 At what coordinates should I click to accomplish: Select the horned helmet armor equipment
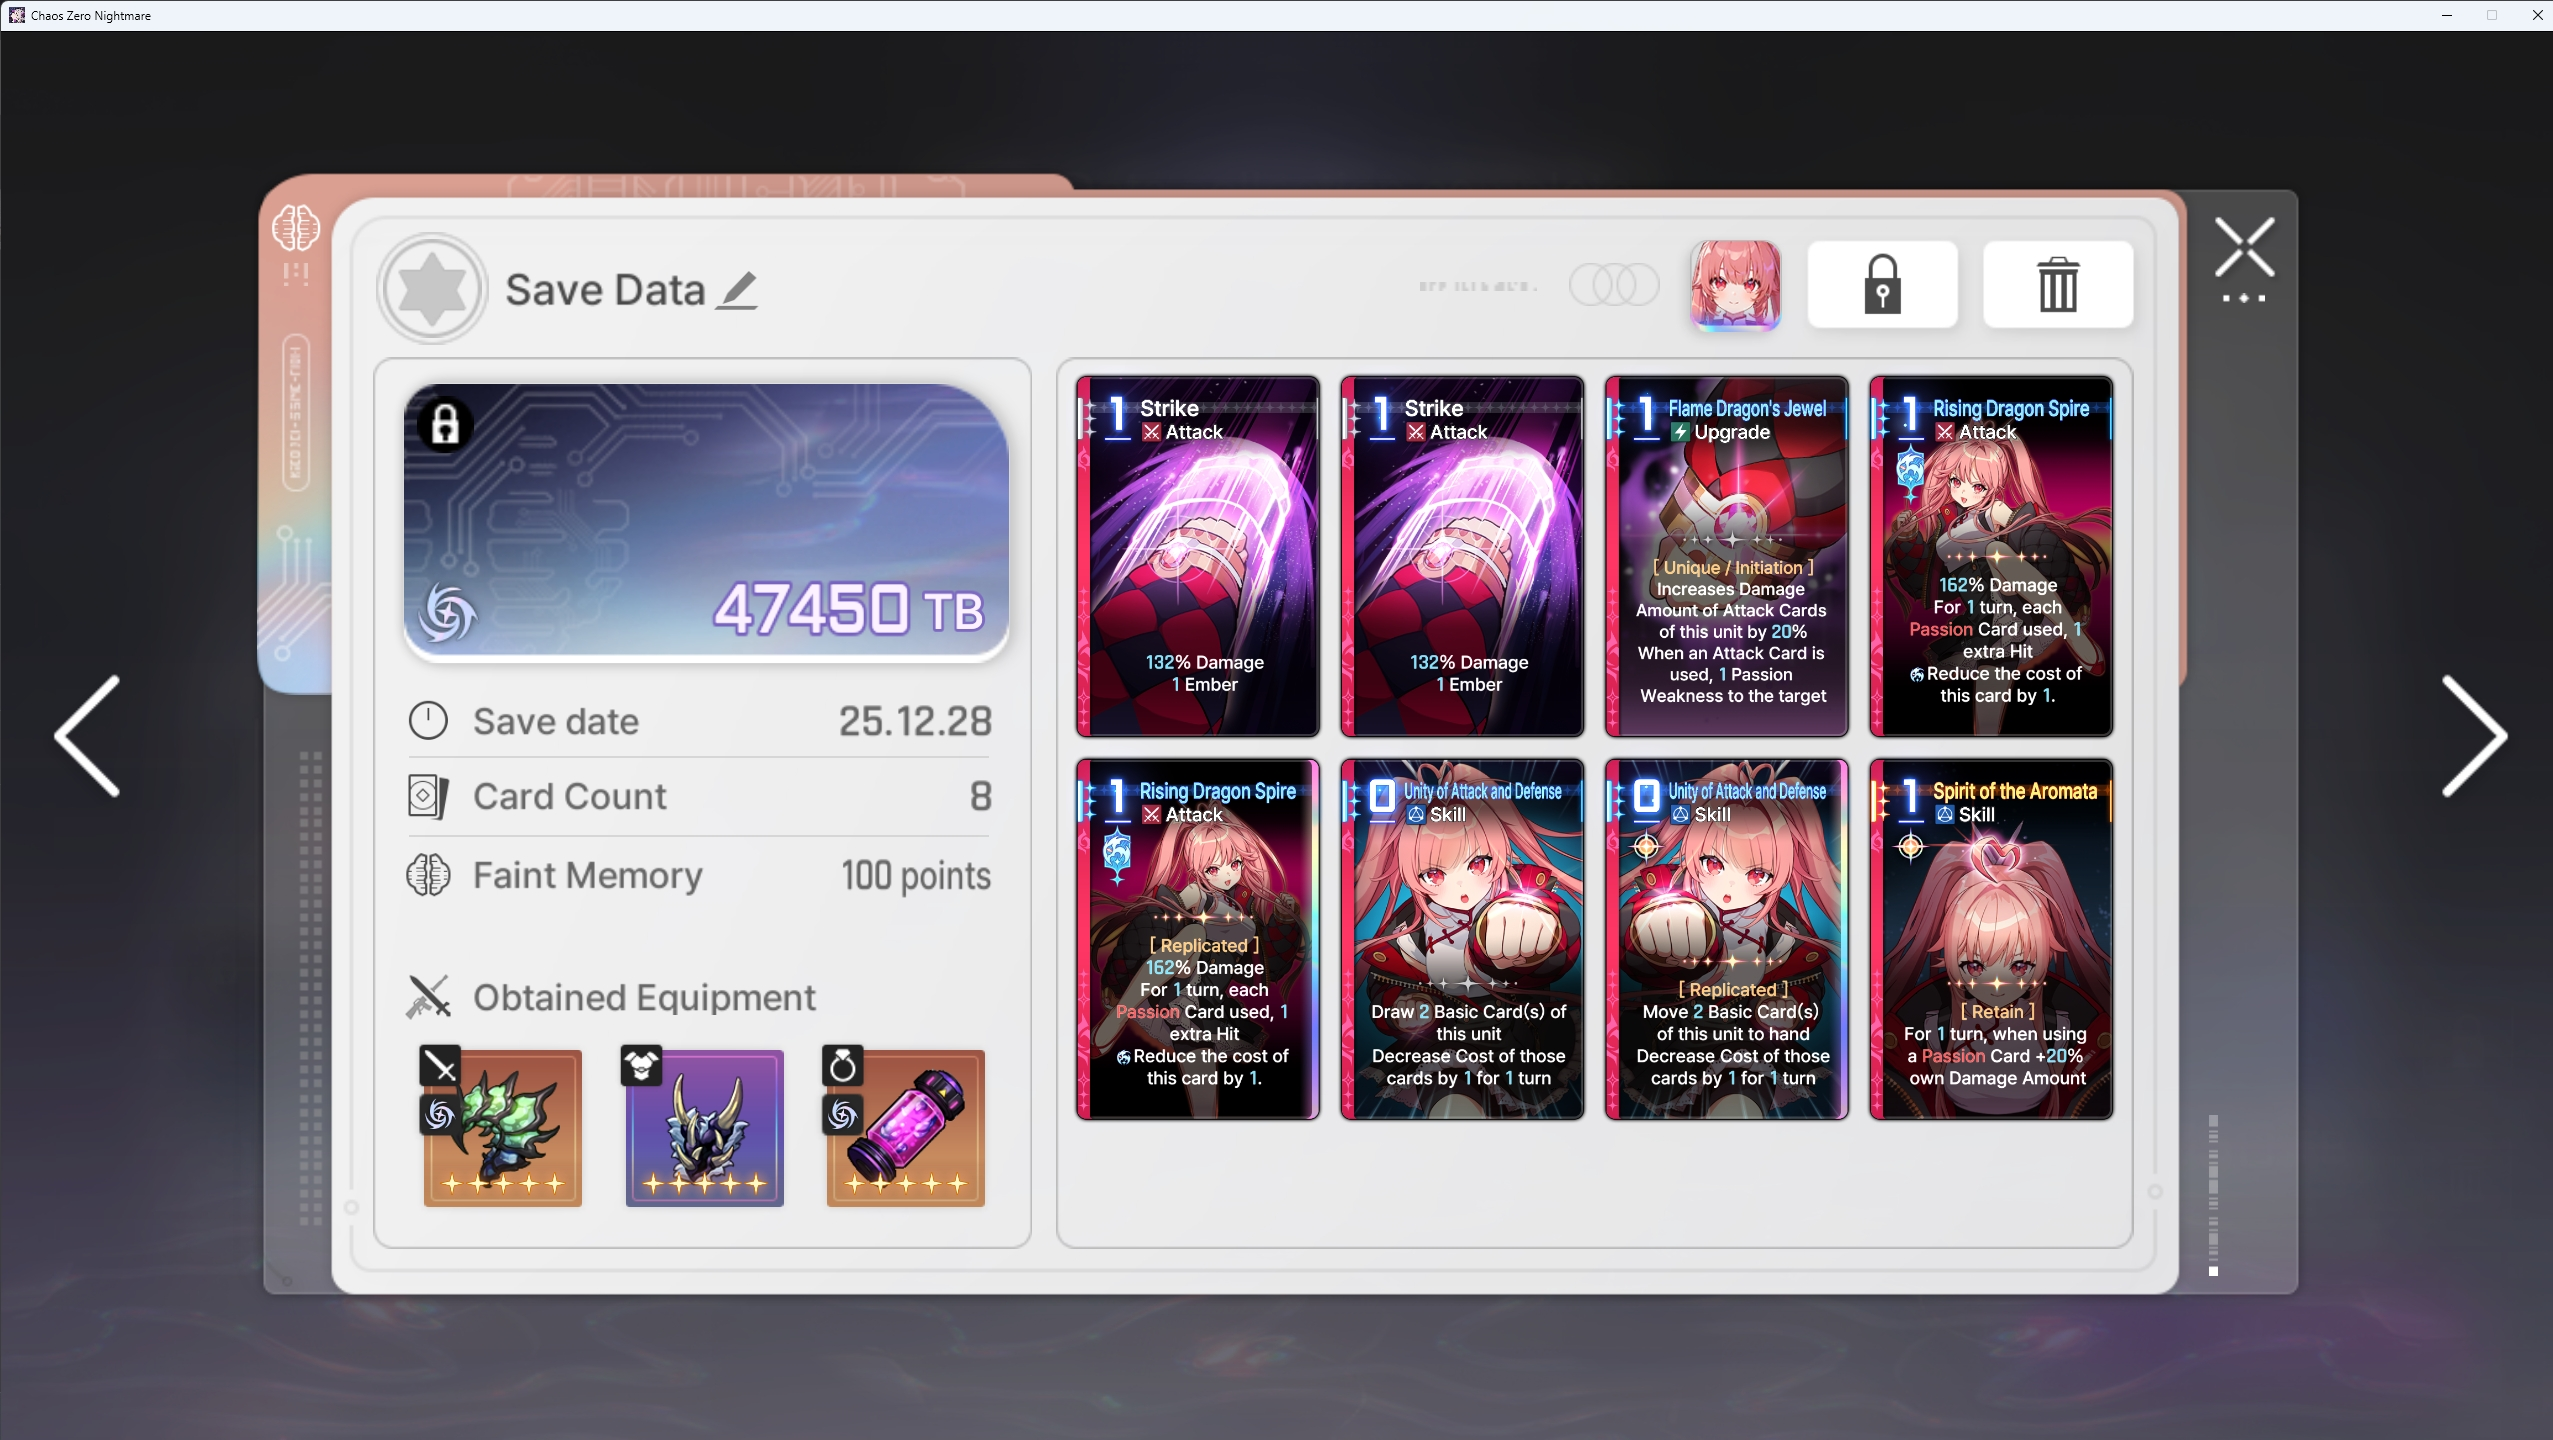pyautogui.click(x=704, y=1128)
